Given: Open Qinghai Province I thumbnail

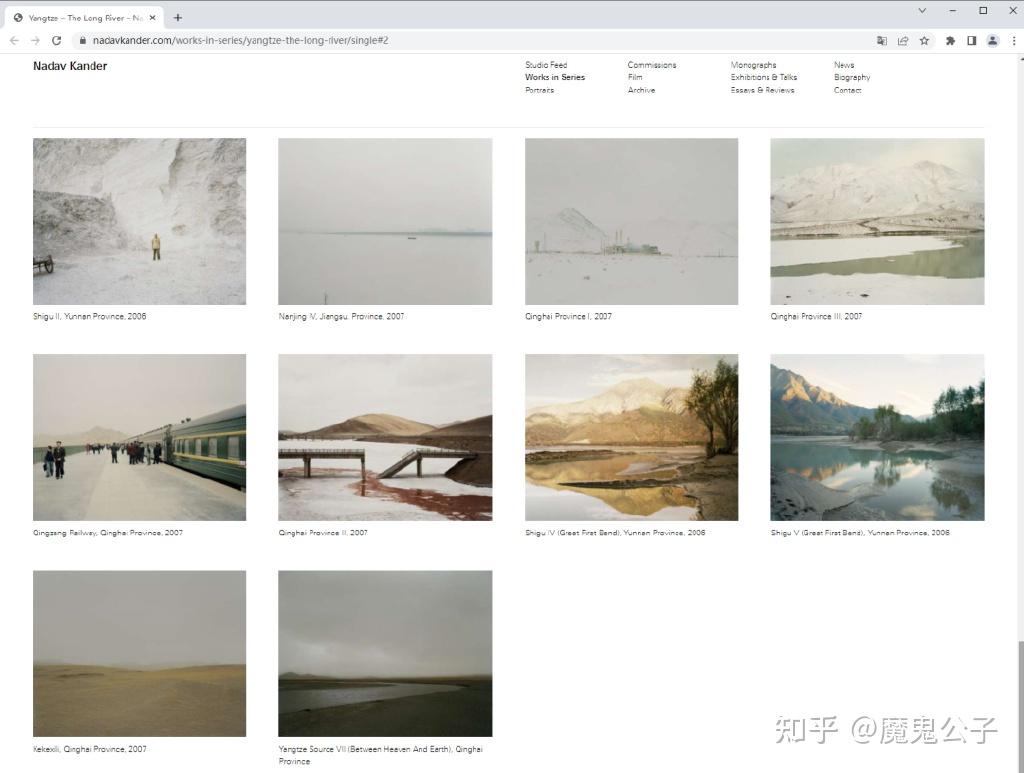Looking at the screenshot, I should (x=632, y=221).
